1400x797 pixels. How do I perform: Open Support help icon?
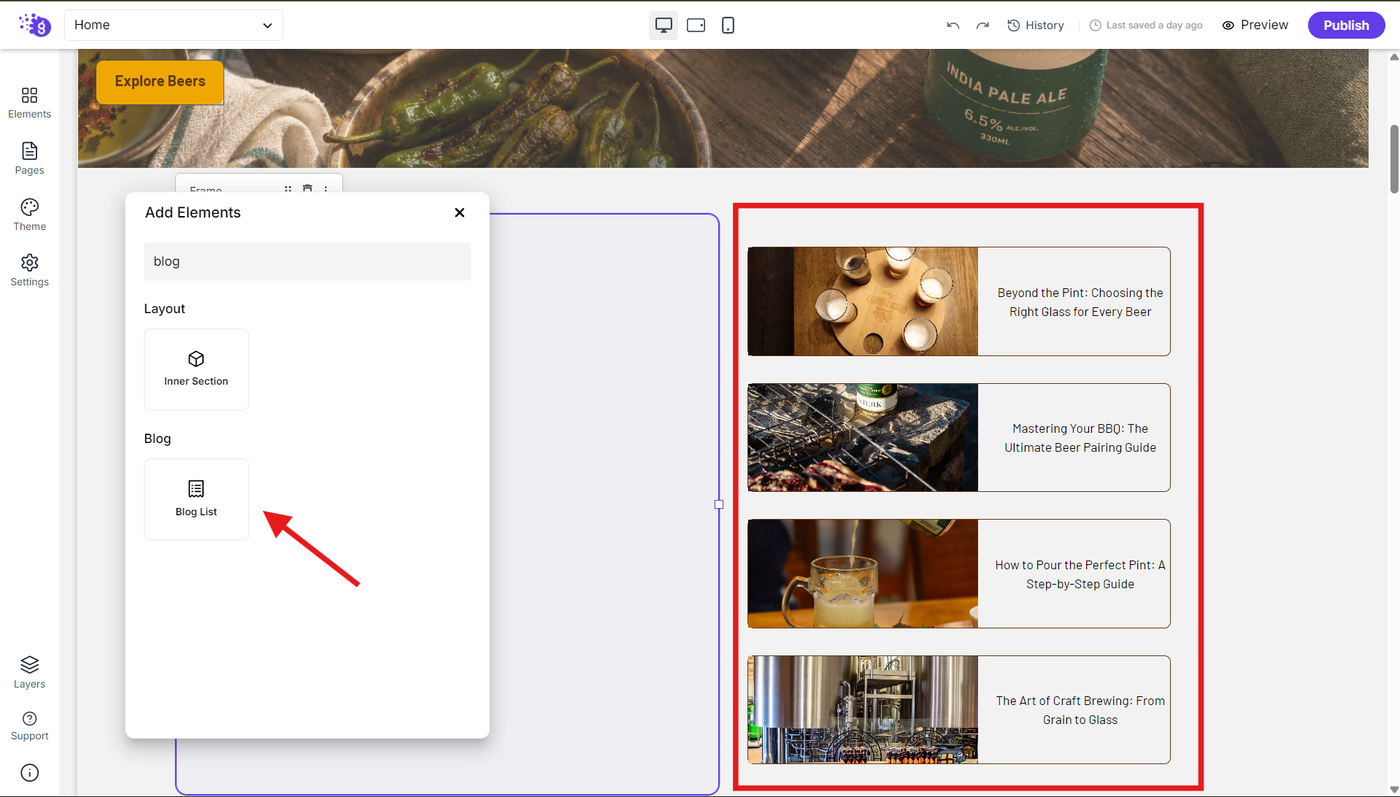pyautogui.click(x=29, y=726)
